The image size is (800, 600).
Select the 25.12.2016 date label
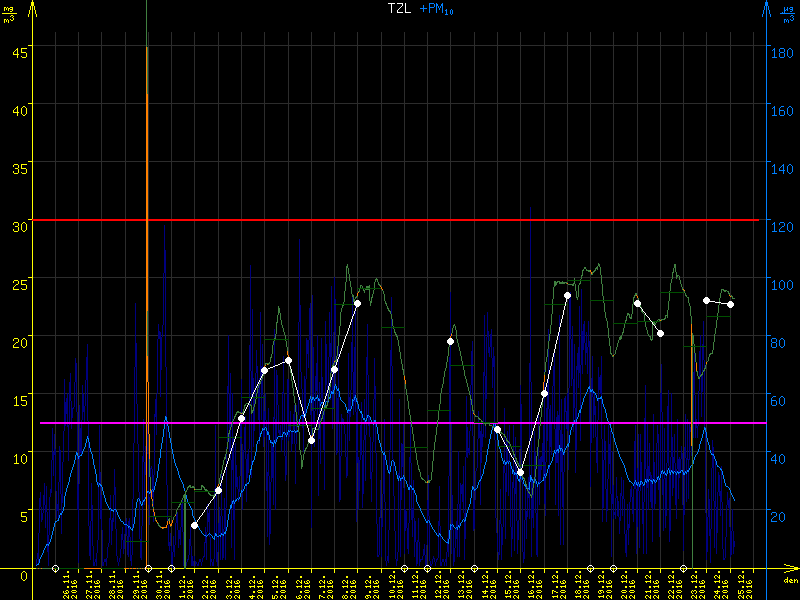point(731,585)
